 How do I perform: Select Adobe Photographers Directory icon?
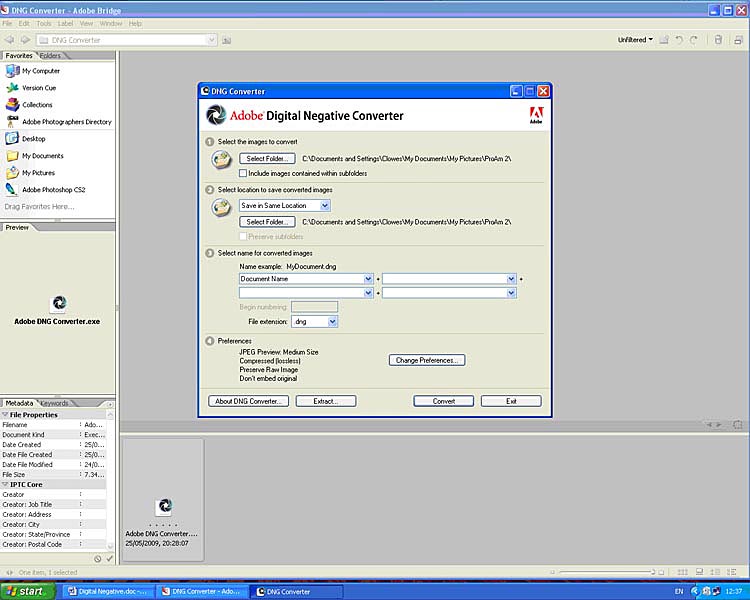pyautogui.click(x=12, y=122)
